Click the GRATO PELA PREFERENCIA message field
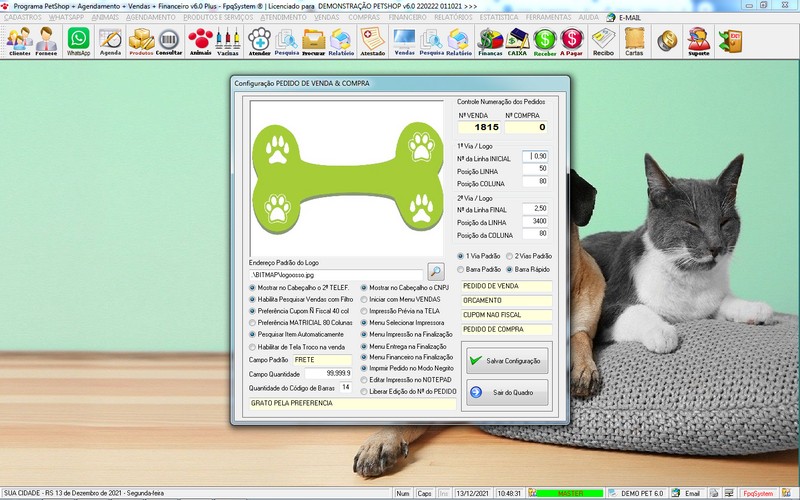Image resolution: width=800 pixels, height=500 pixels. [x=353, y=404]
